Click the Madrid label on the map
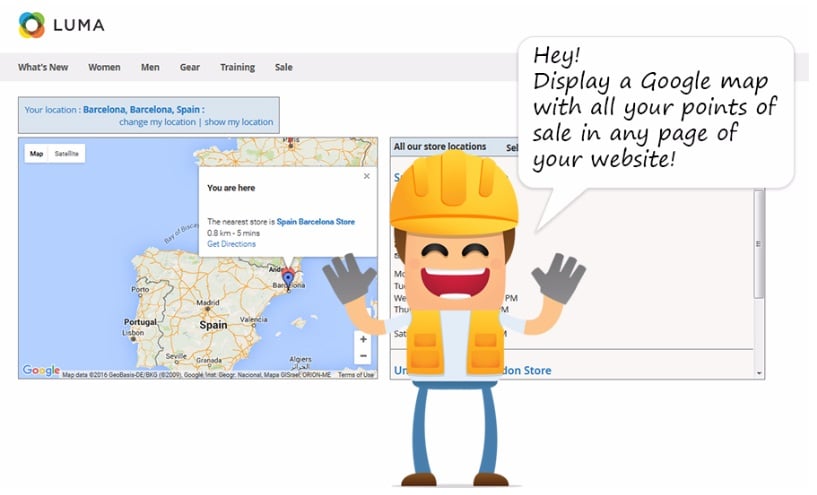Viewport: 817px width, 495px height. pos(207,302)
